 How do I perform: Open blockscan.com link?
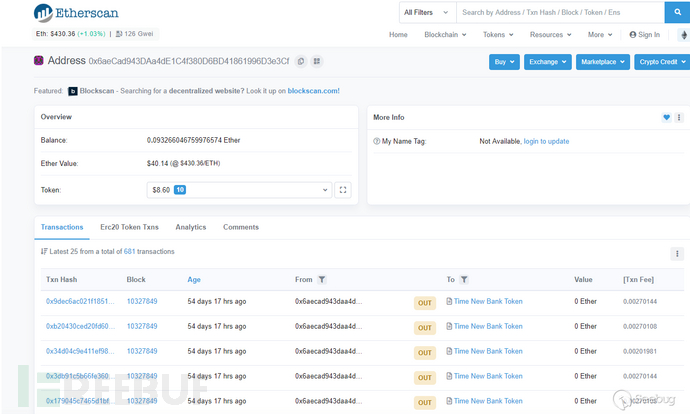point(313,91)
